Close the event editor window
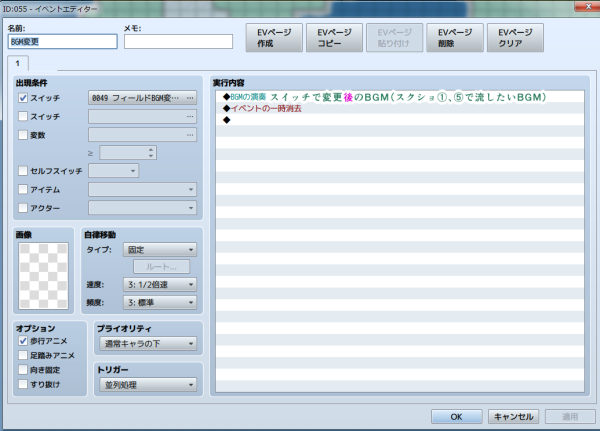 pos(588,6)
